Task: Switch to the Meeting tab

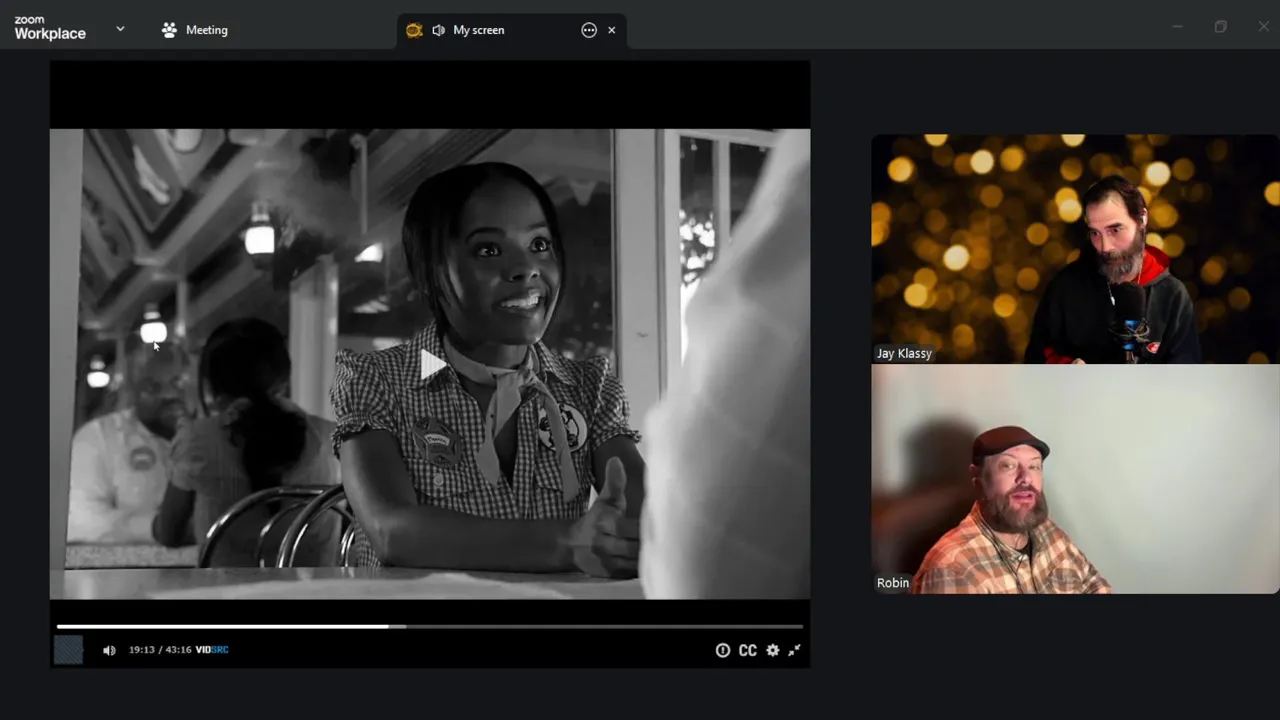Action: [x=195, y=30]
